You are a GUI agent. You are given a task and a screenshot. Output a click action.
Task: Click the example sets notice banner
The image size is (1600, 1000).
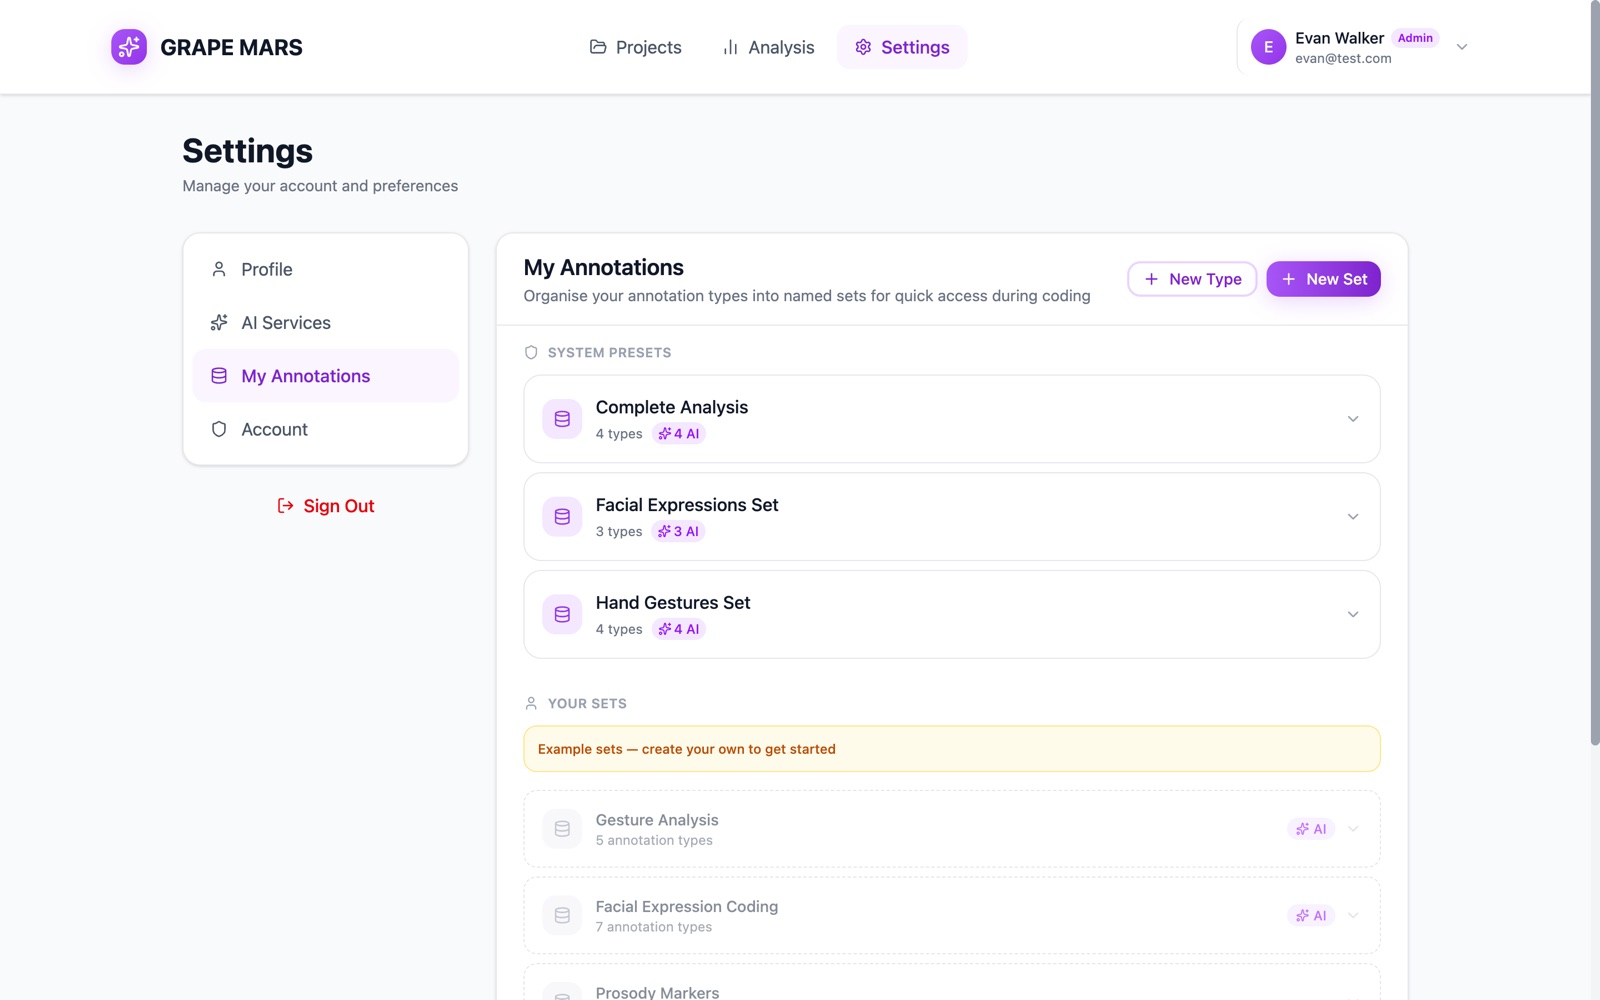[952, 749]
